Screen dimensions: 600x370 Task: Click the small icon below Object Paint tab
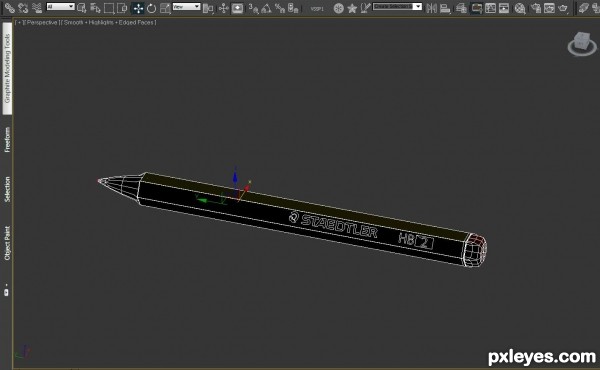[6, 292]
